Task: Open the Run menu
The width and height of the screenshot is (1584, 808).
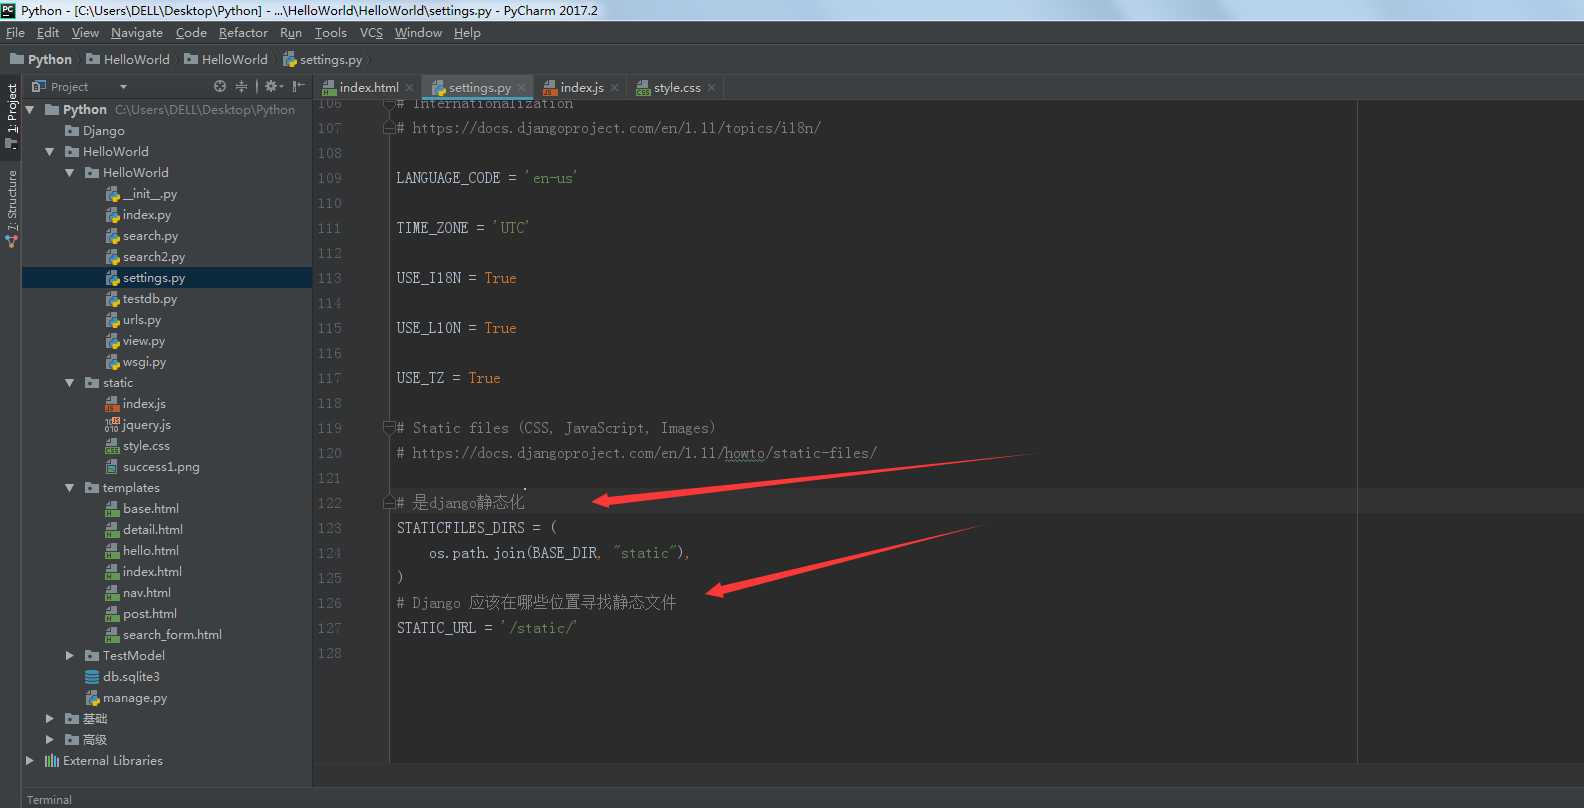Action: click(x=291, y=33)
